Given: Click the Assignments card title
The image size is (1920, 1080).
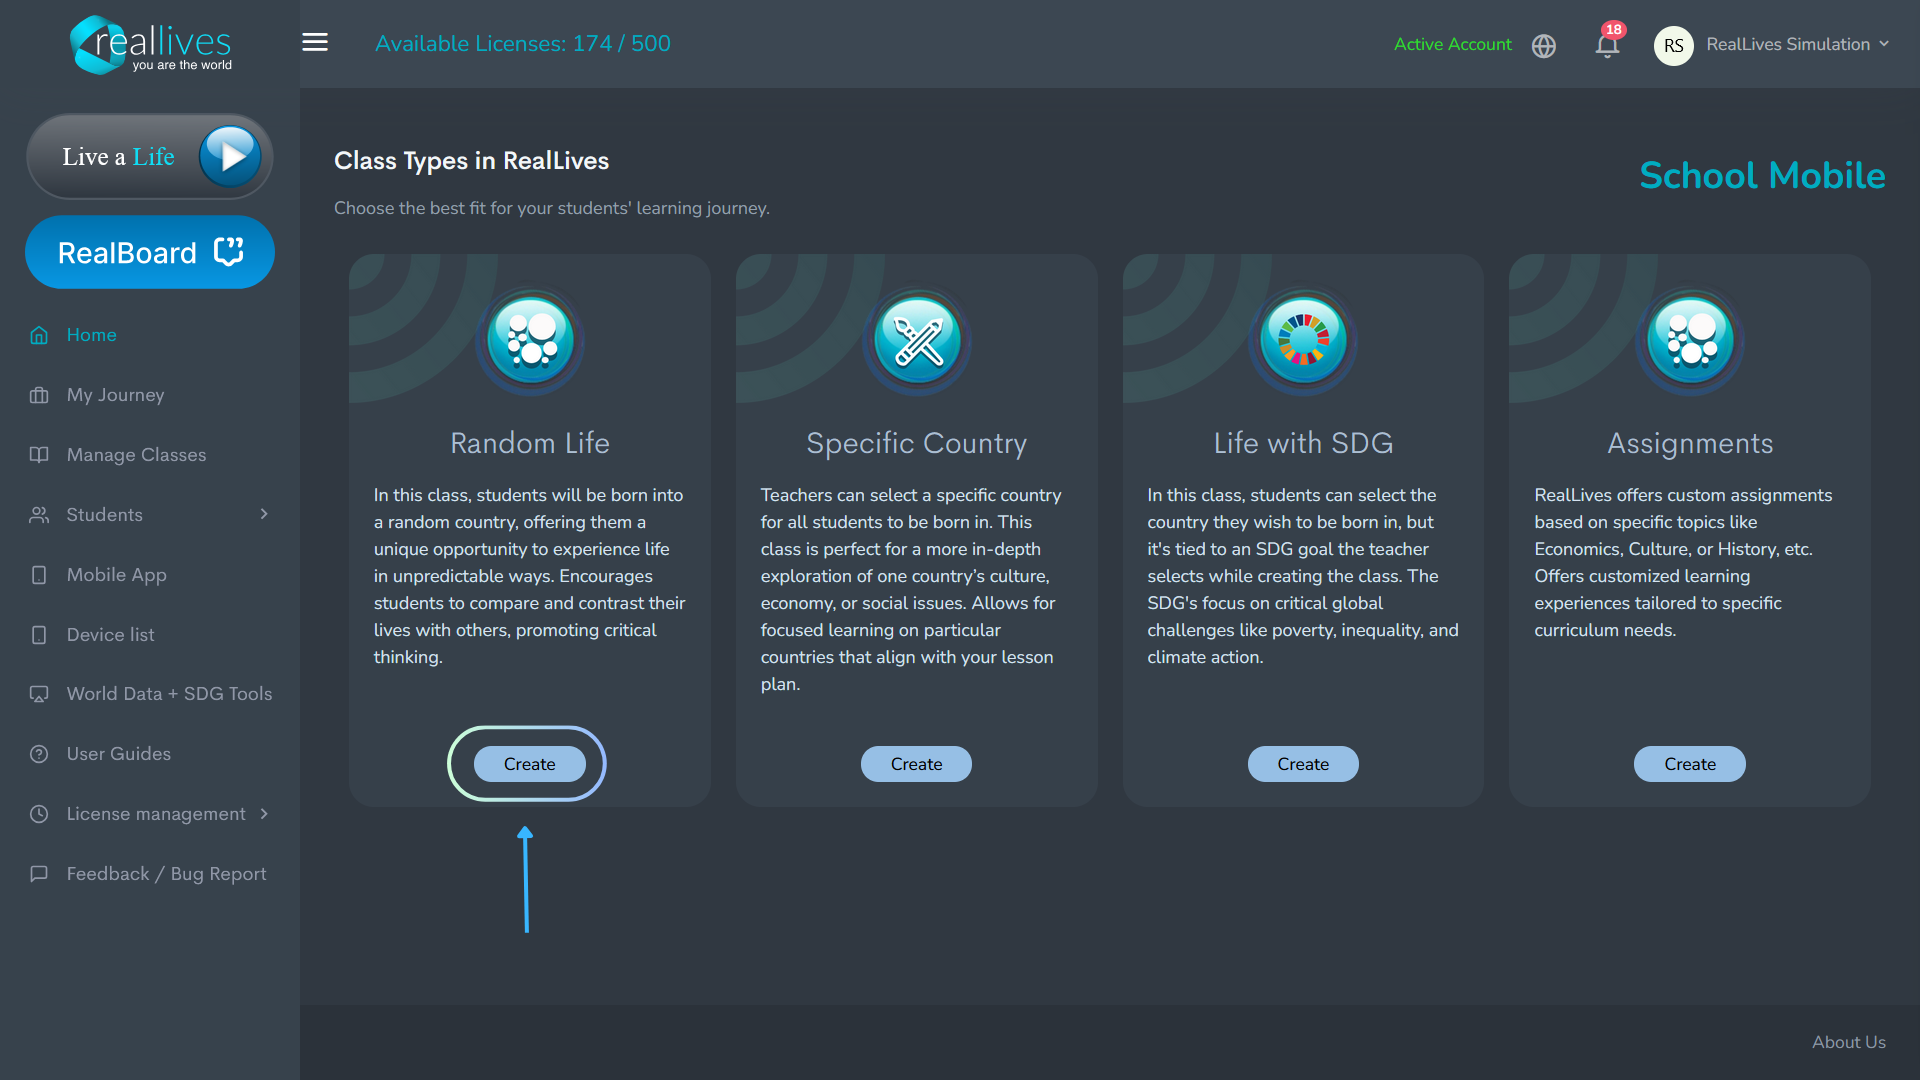Looking at the screenshot, I should click(x=1690, y=443).
